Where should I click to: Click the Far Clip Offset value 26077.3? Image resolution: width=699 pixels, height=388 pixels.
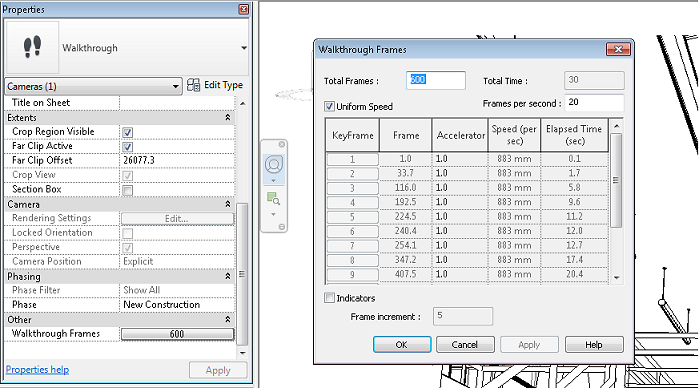177,160
